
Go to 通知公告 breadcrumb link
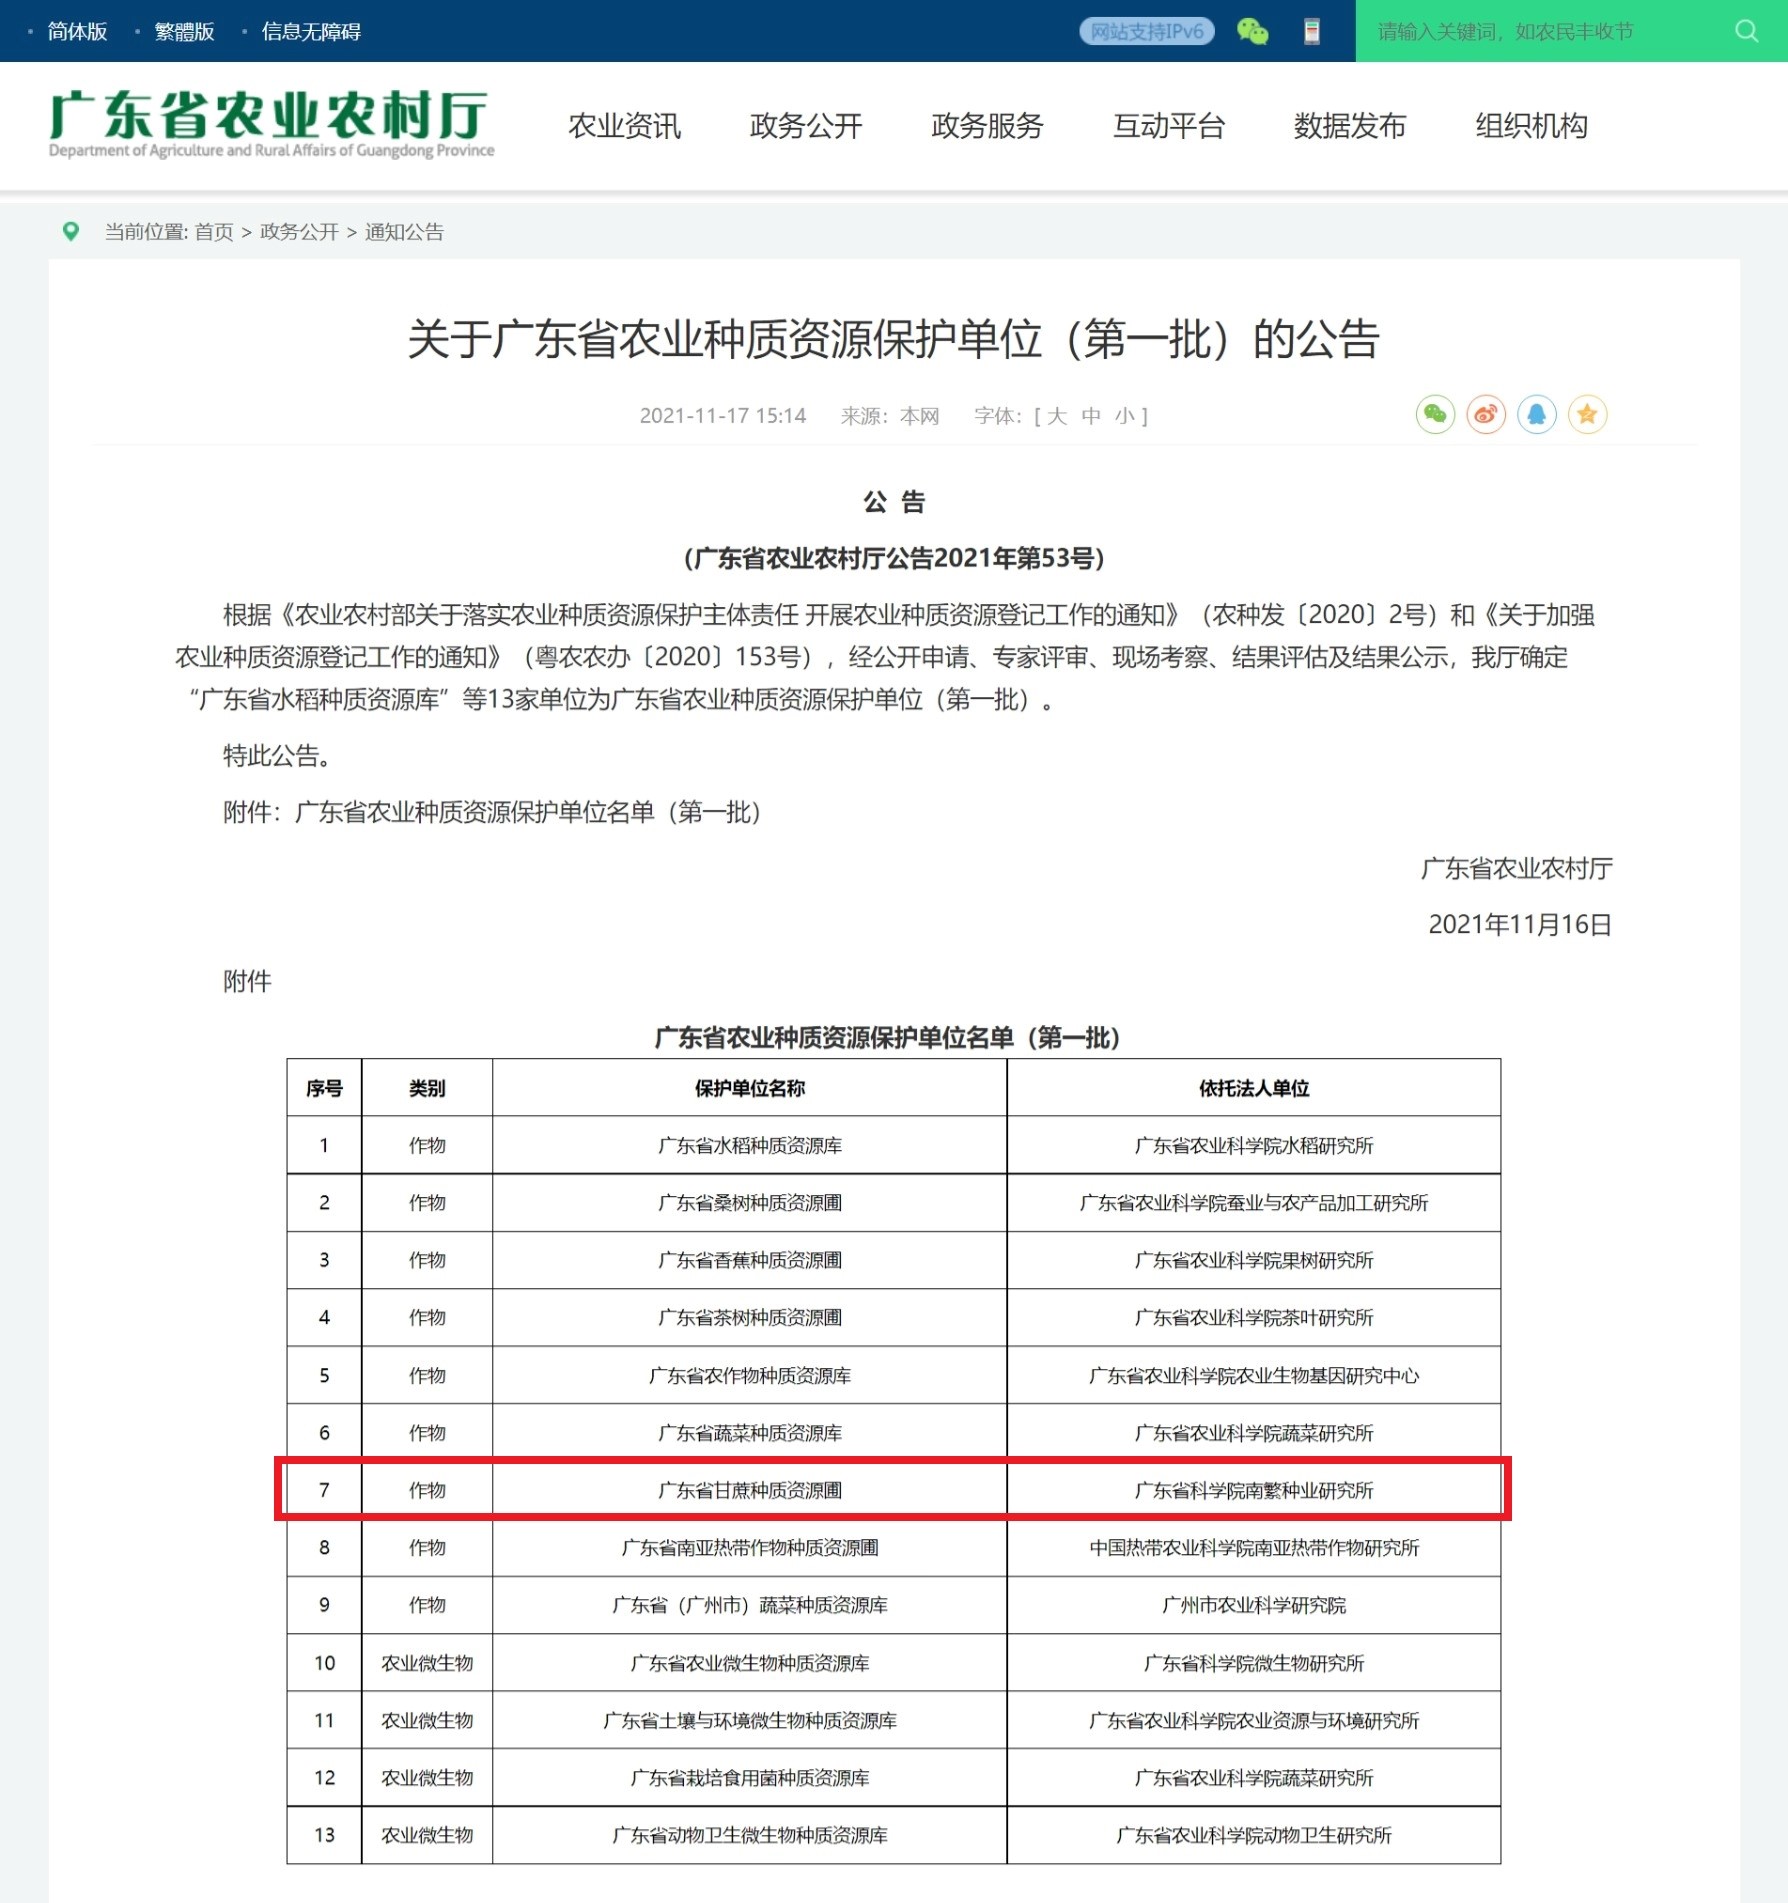coord(404,232)
